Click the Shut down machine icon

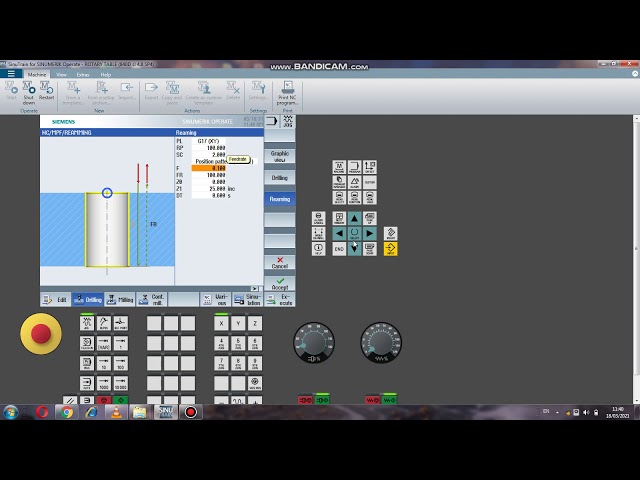click(29, 92)
